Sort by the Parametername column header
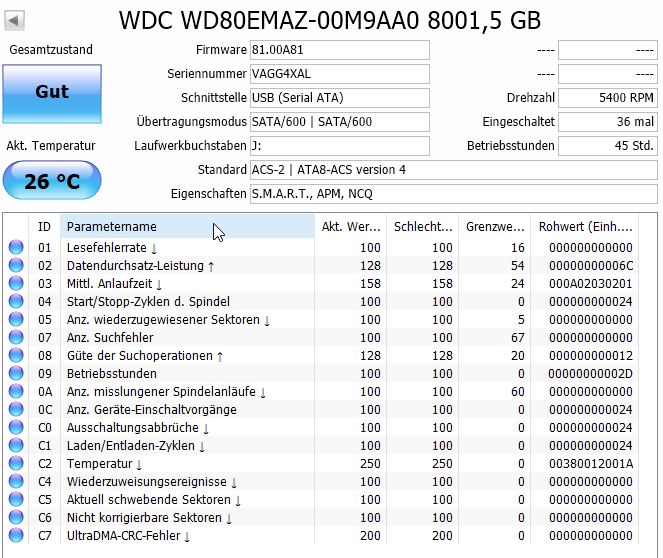Viewport: 663px width, 558px height. pyautogui.click(x=187, y=227)
